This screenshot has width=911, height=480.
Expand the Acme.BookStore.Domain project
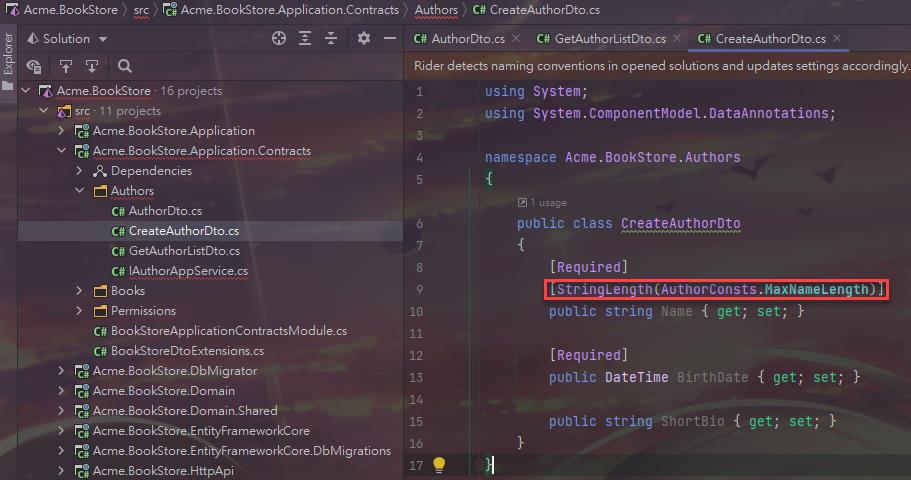[62, 391]
